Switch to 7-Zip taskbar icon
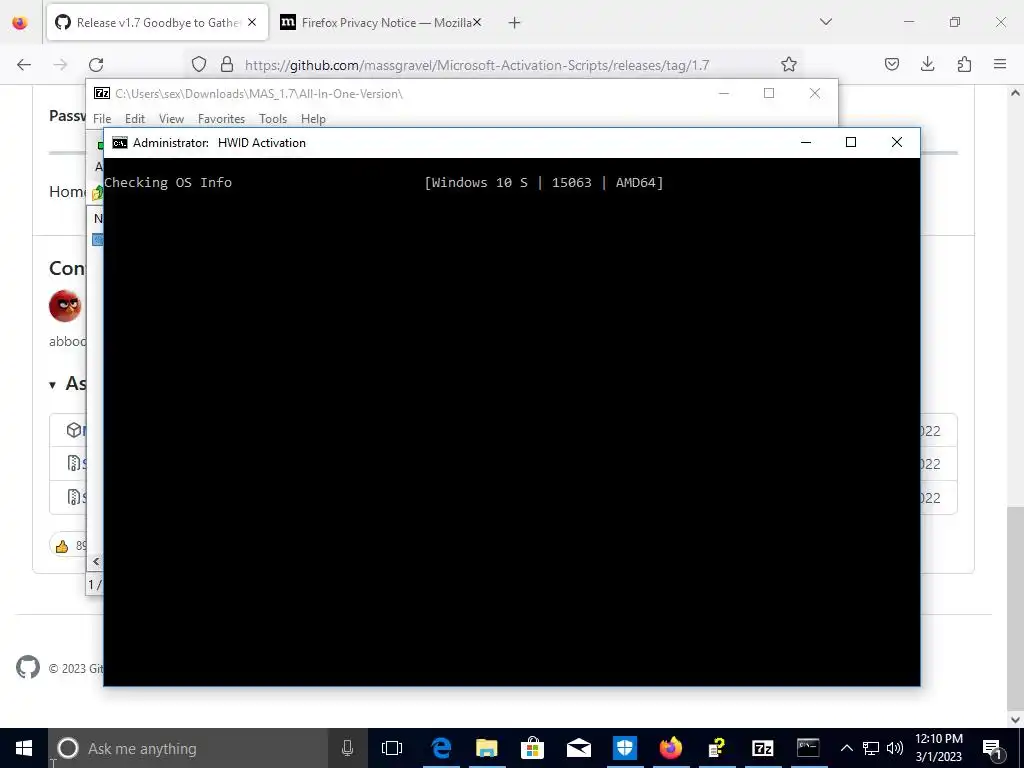 [763, 748]
